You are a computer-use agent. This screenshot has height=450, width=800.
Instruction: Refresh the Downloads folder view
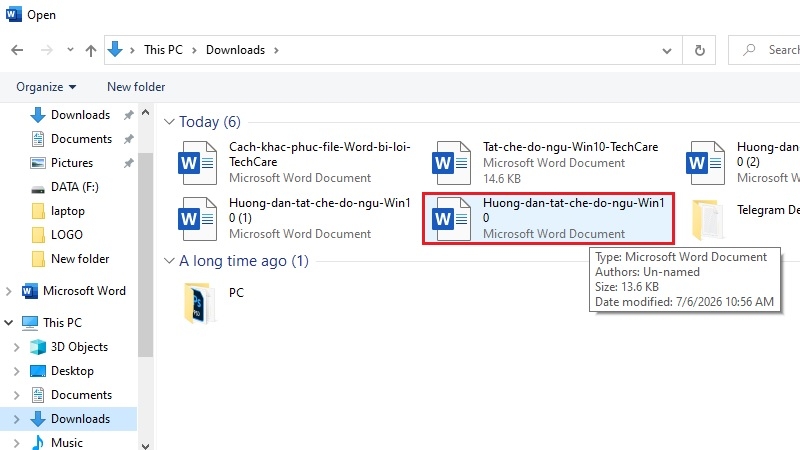click(x=699, y=50)
